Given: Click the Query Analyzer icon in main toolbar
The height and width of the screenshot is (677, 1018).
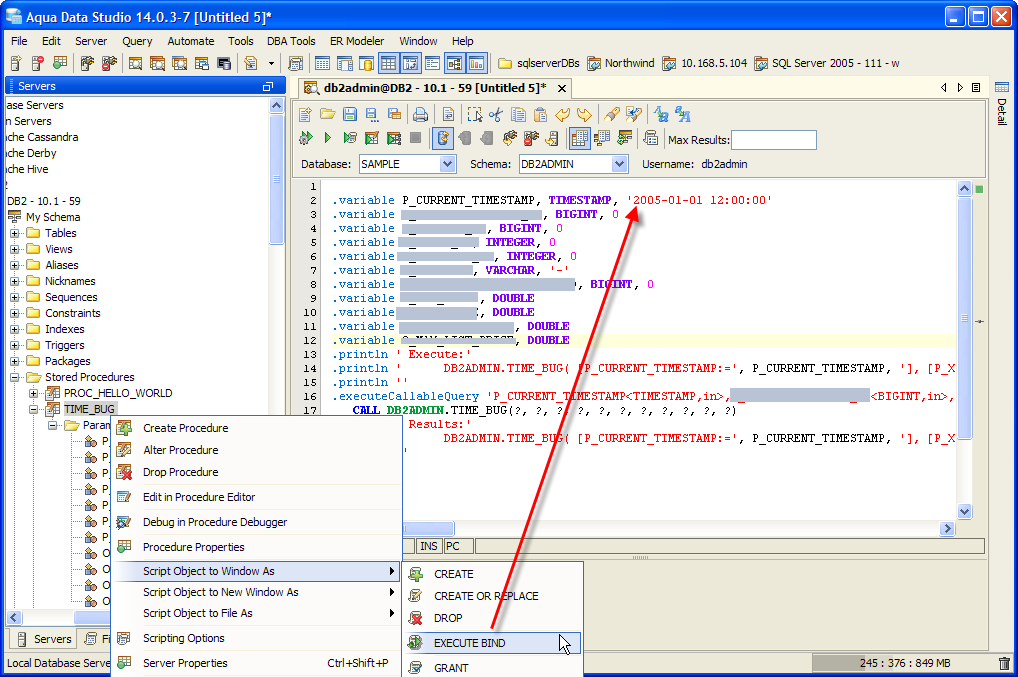Looking at the screenshot, I should tap(135, 63).
